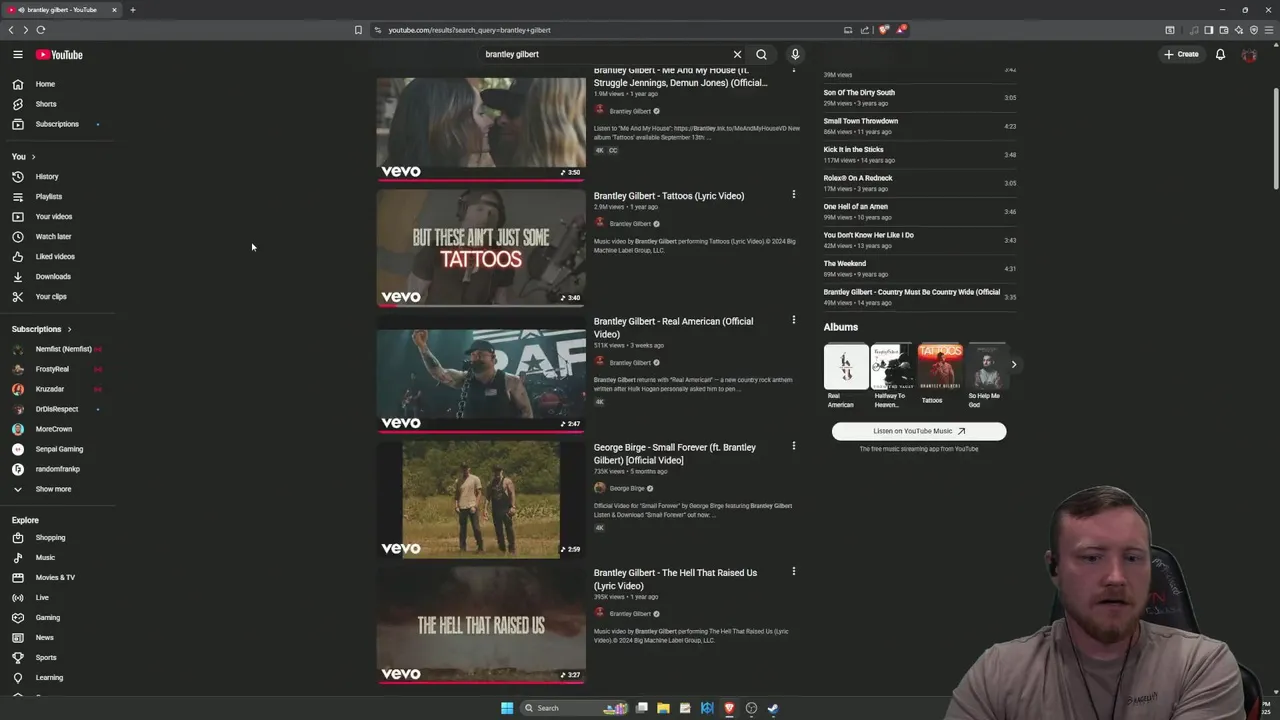
Task: Reload the page in the browser
Action: [x=41, y=30]
